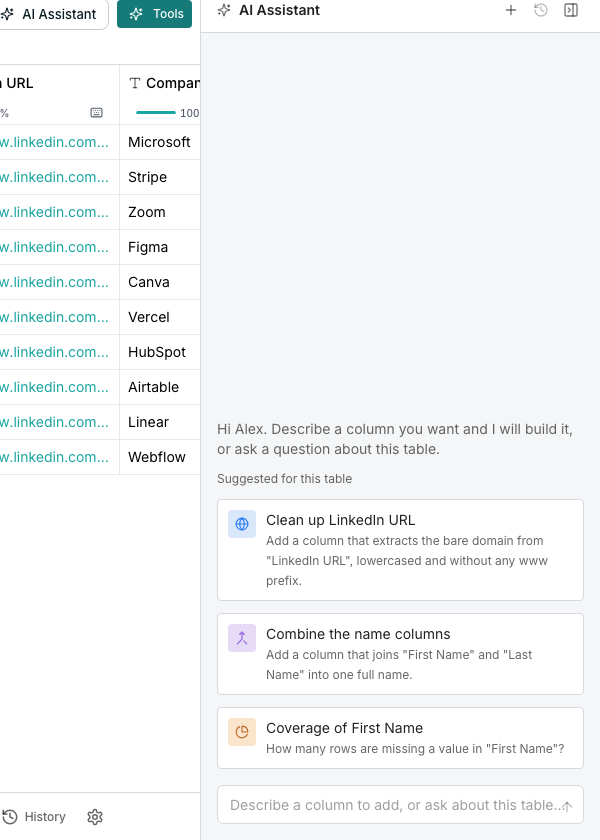Click the teal Tools button
This screenshot has width=600, height=840.
point(154,14)
